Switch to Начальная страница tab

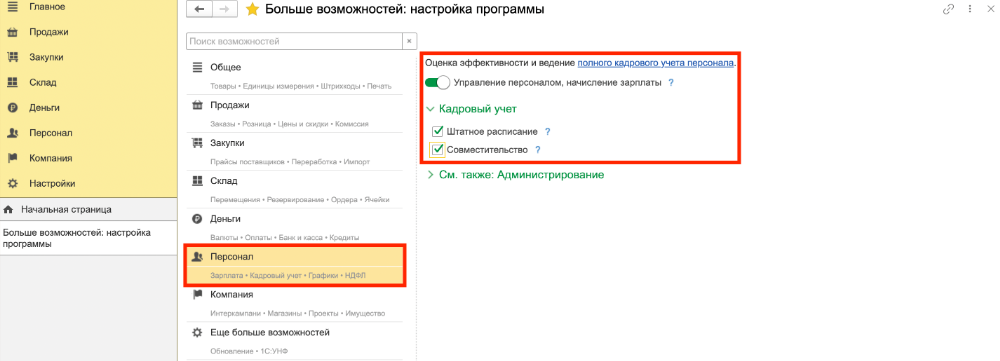pyautogui.click(x=89, y=209)
